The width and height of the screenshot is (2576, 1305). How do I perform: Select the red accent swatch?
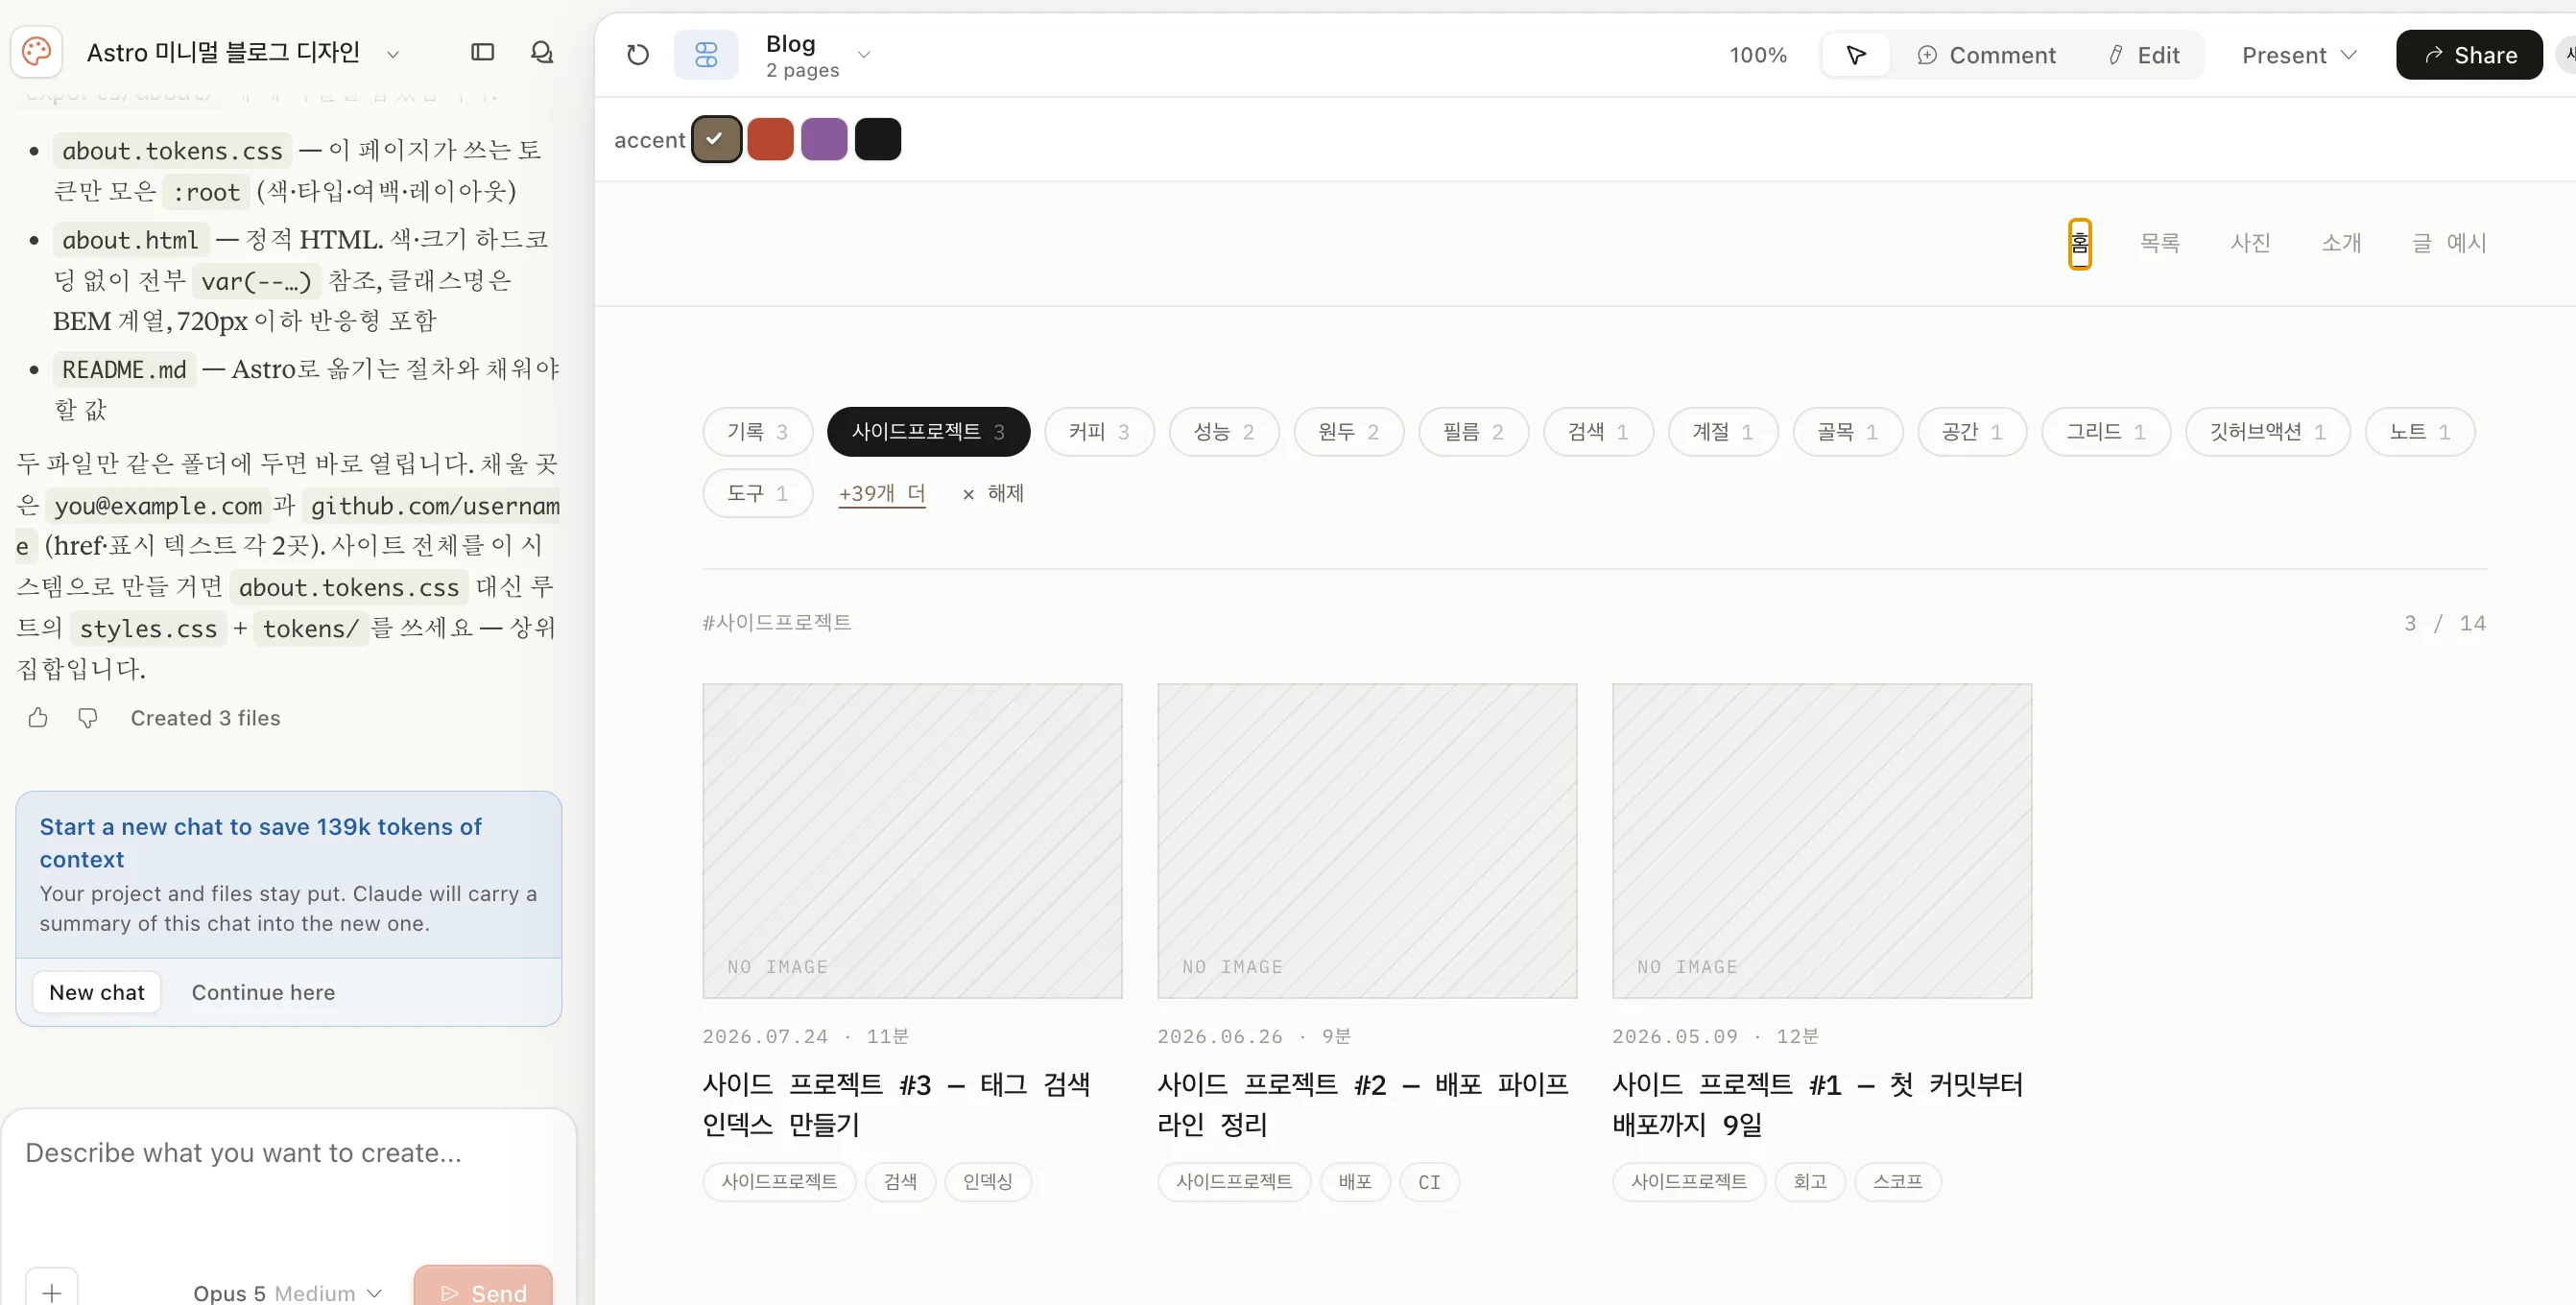point(770,139)
